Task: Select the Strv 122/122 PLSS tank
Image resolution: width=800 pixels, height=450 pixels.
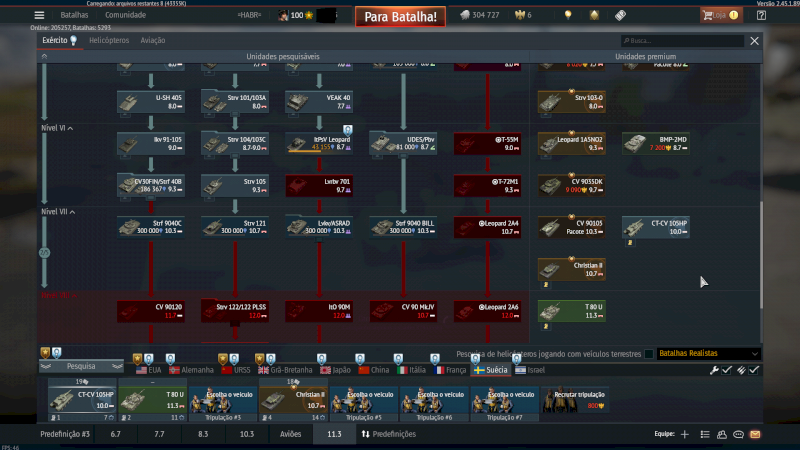Action: (235, 311)
